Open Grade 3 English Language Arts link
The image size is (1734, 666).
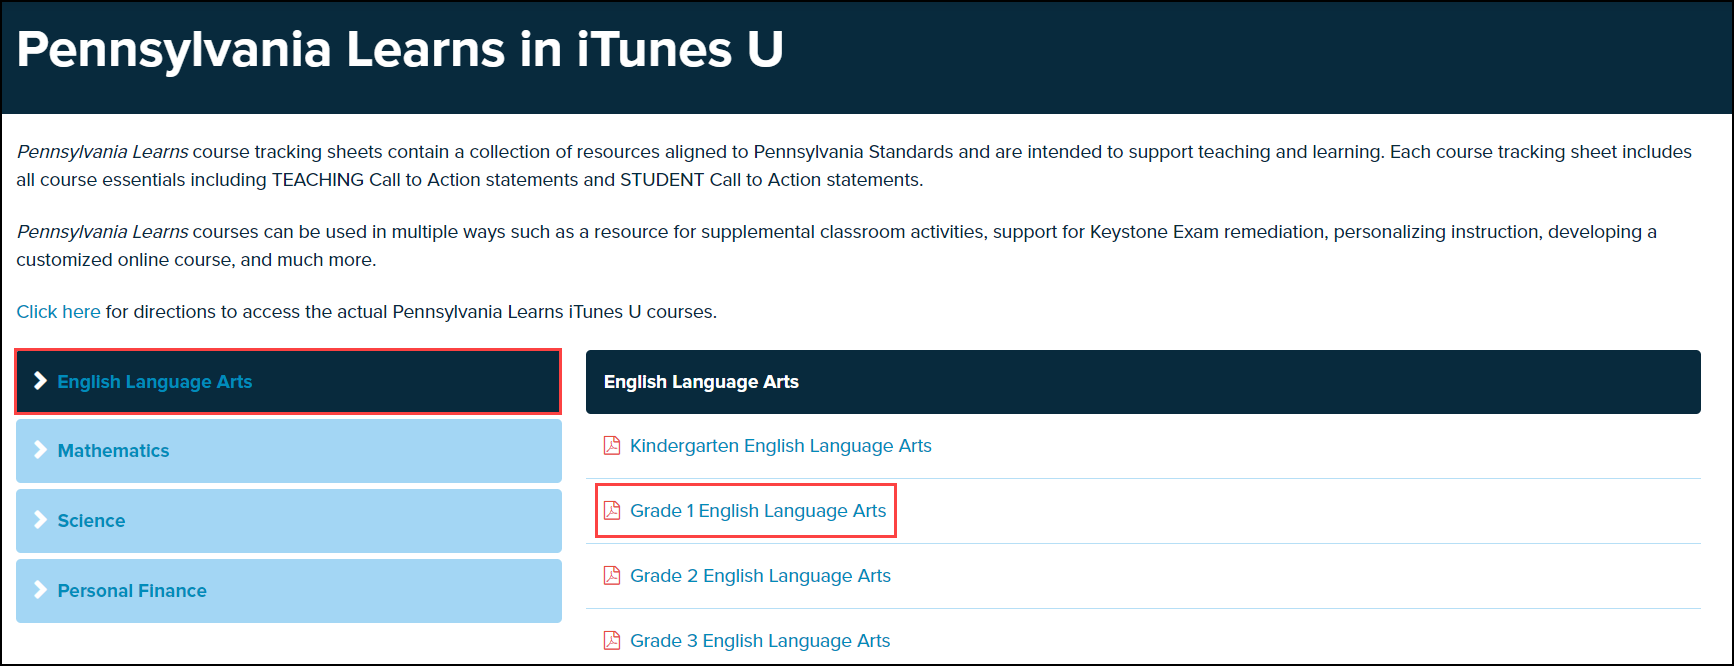click(760, 641)
